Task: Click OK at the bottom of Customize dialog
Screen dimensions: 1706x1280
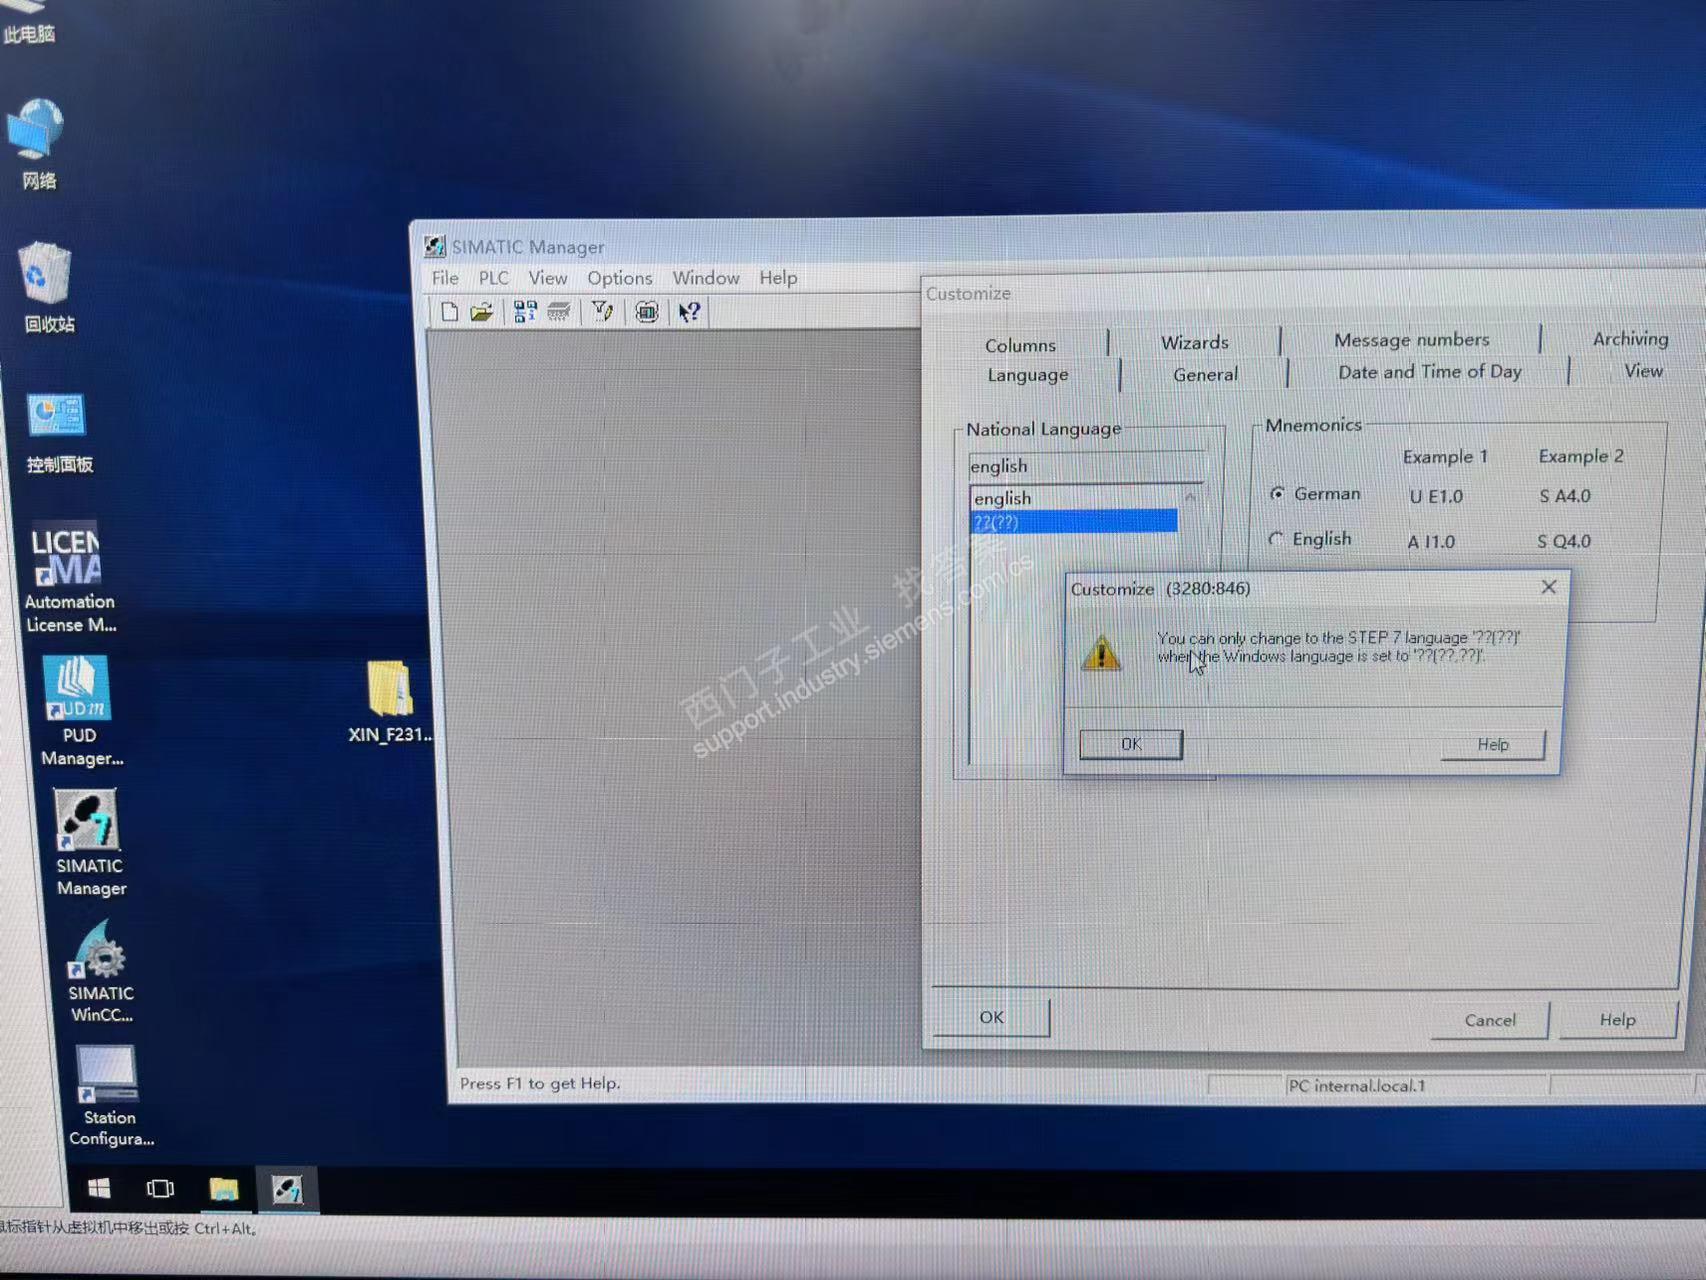Action: tap(991, 1017)
